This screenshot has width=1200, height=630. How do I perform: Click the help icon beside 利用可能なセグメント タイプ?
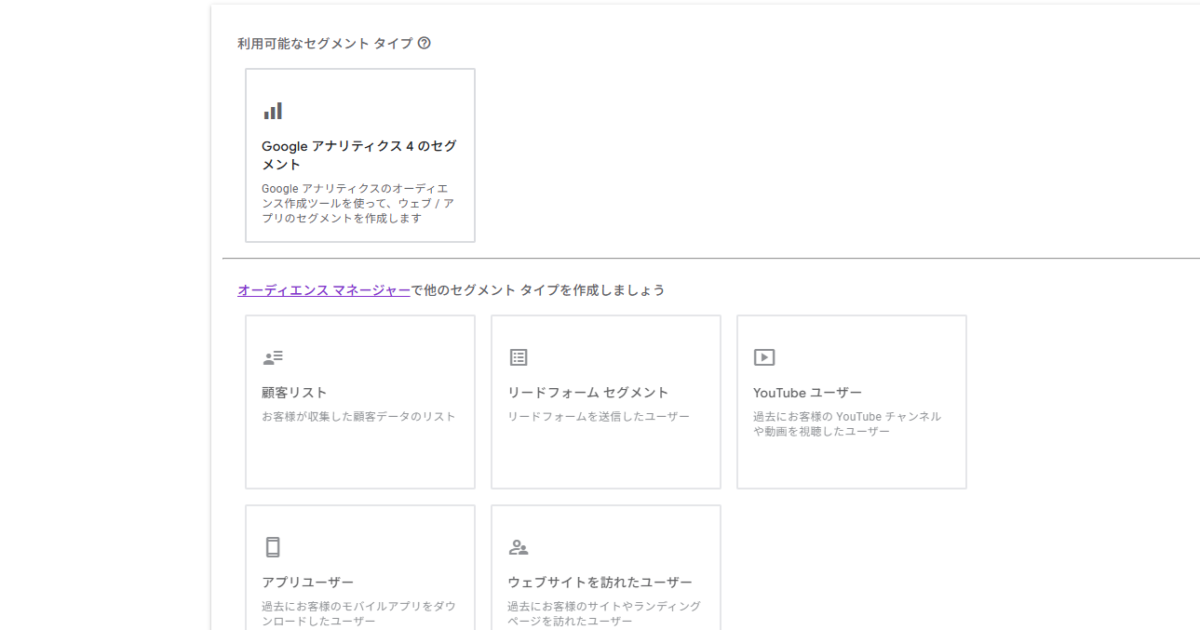pyautogui.click(x=424, y=43)
